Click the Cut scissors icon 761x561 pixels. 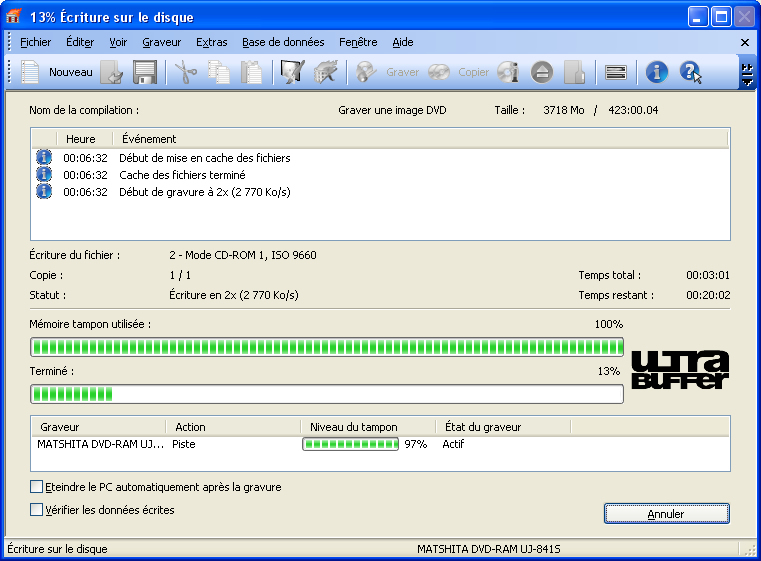point(186,72)
